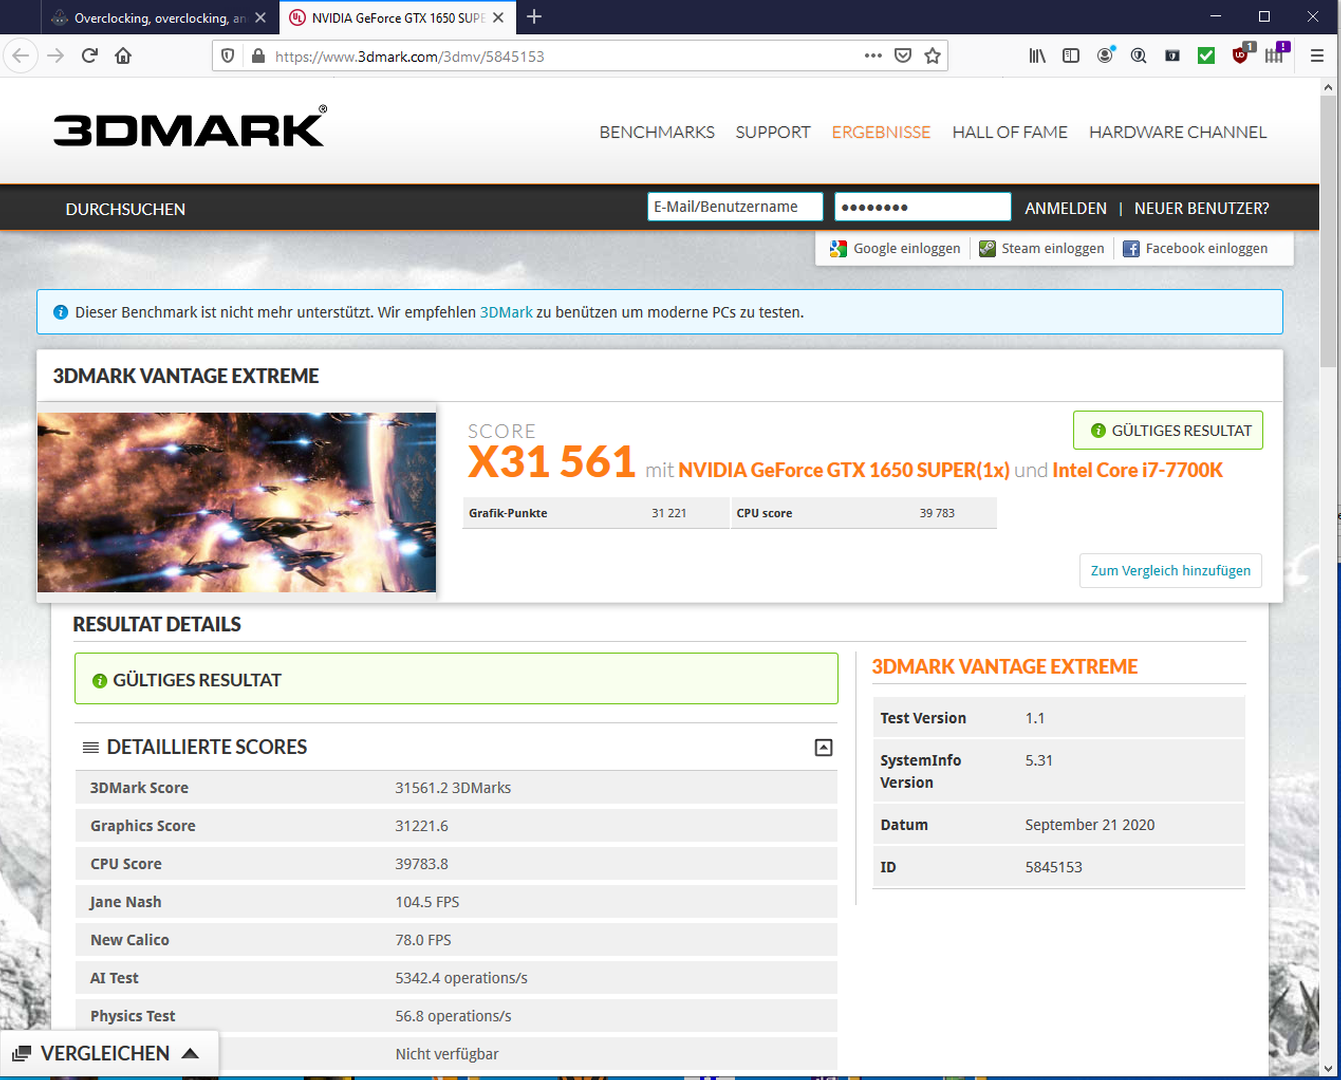Click the page vertical scrollbar

(x=1328, y=233)
